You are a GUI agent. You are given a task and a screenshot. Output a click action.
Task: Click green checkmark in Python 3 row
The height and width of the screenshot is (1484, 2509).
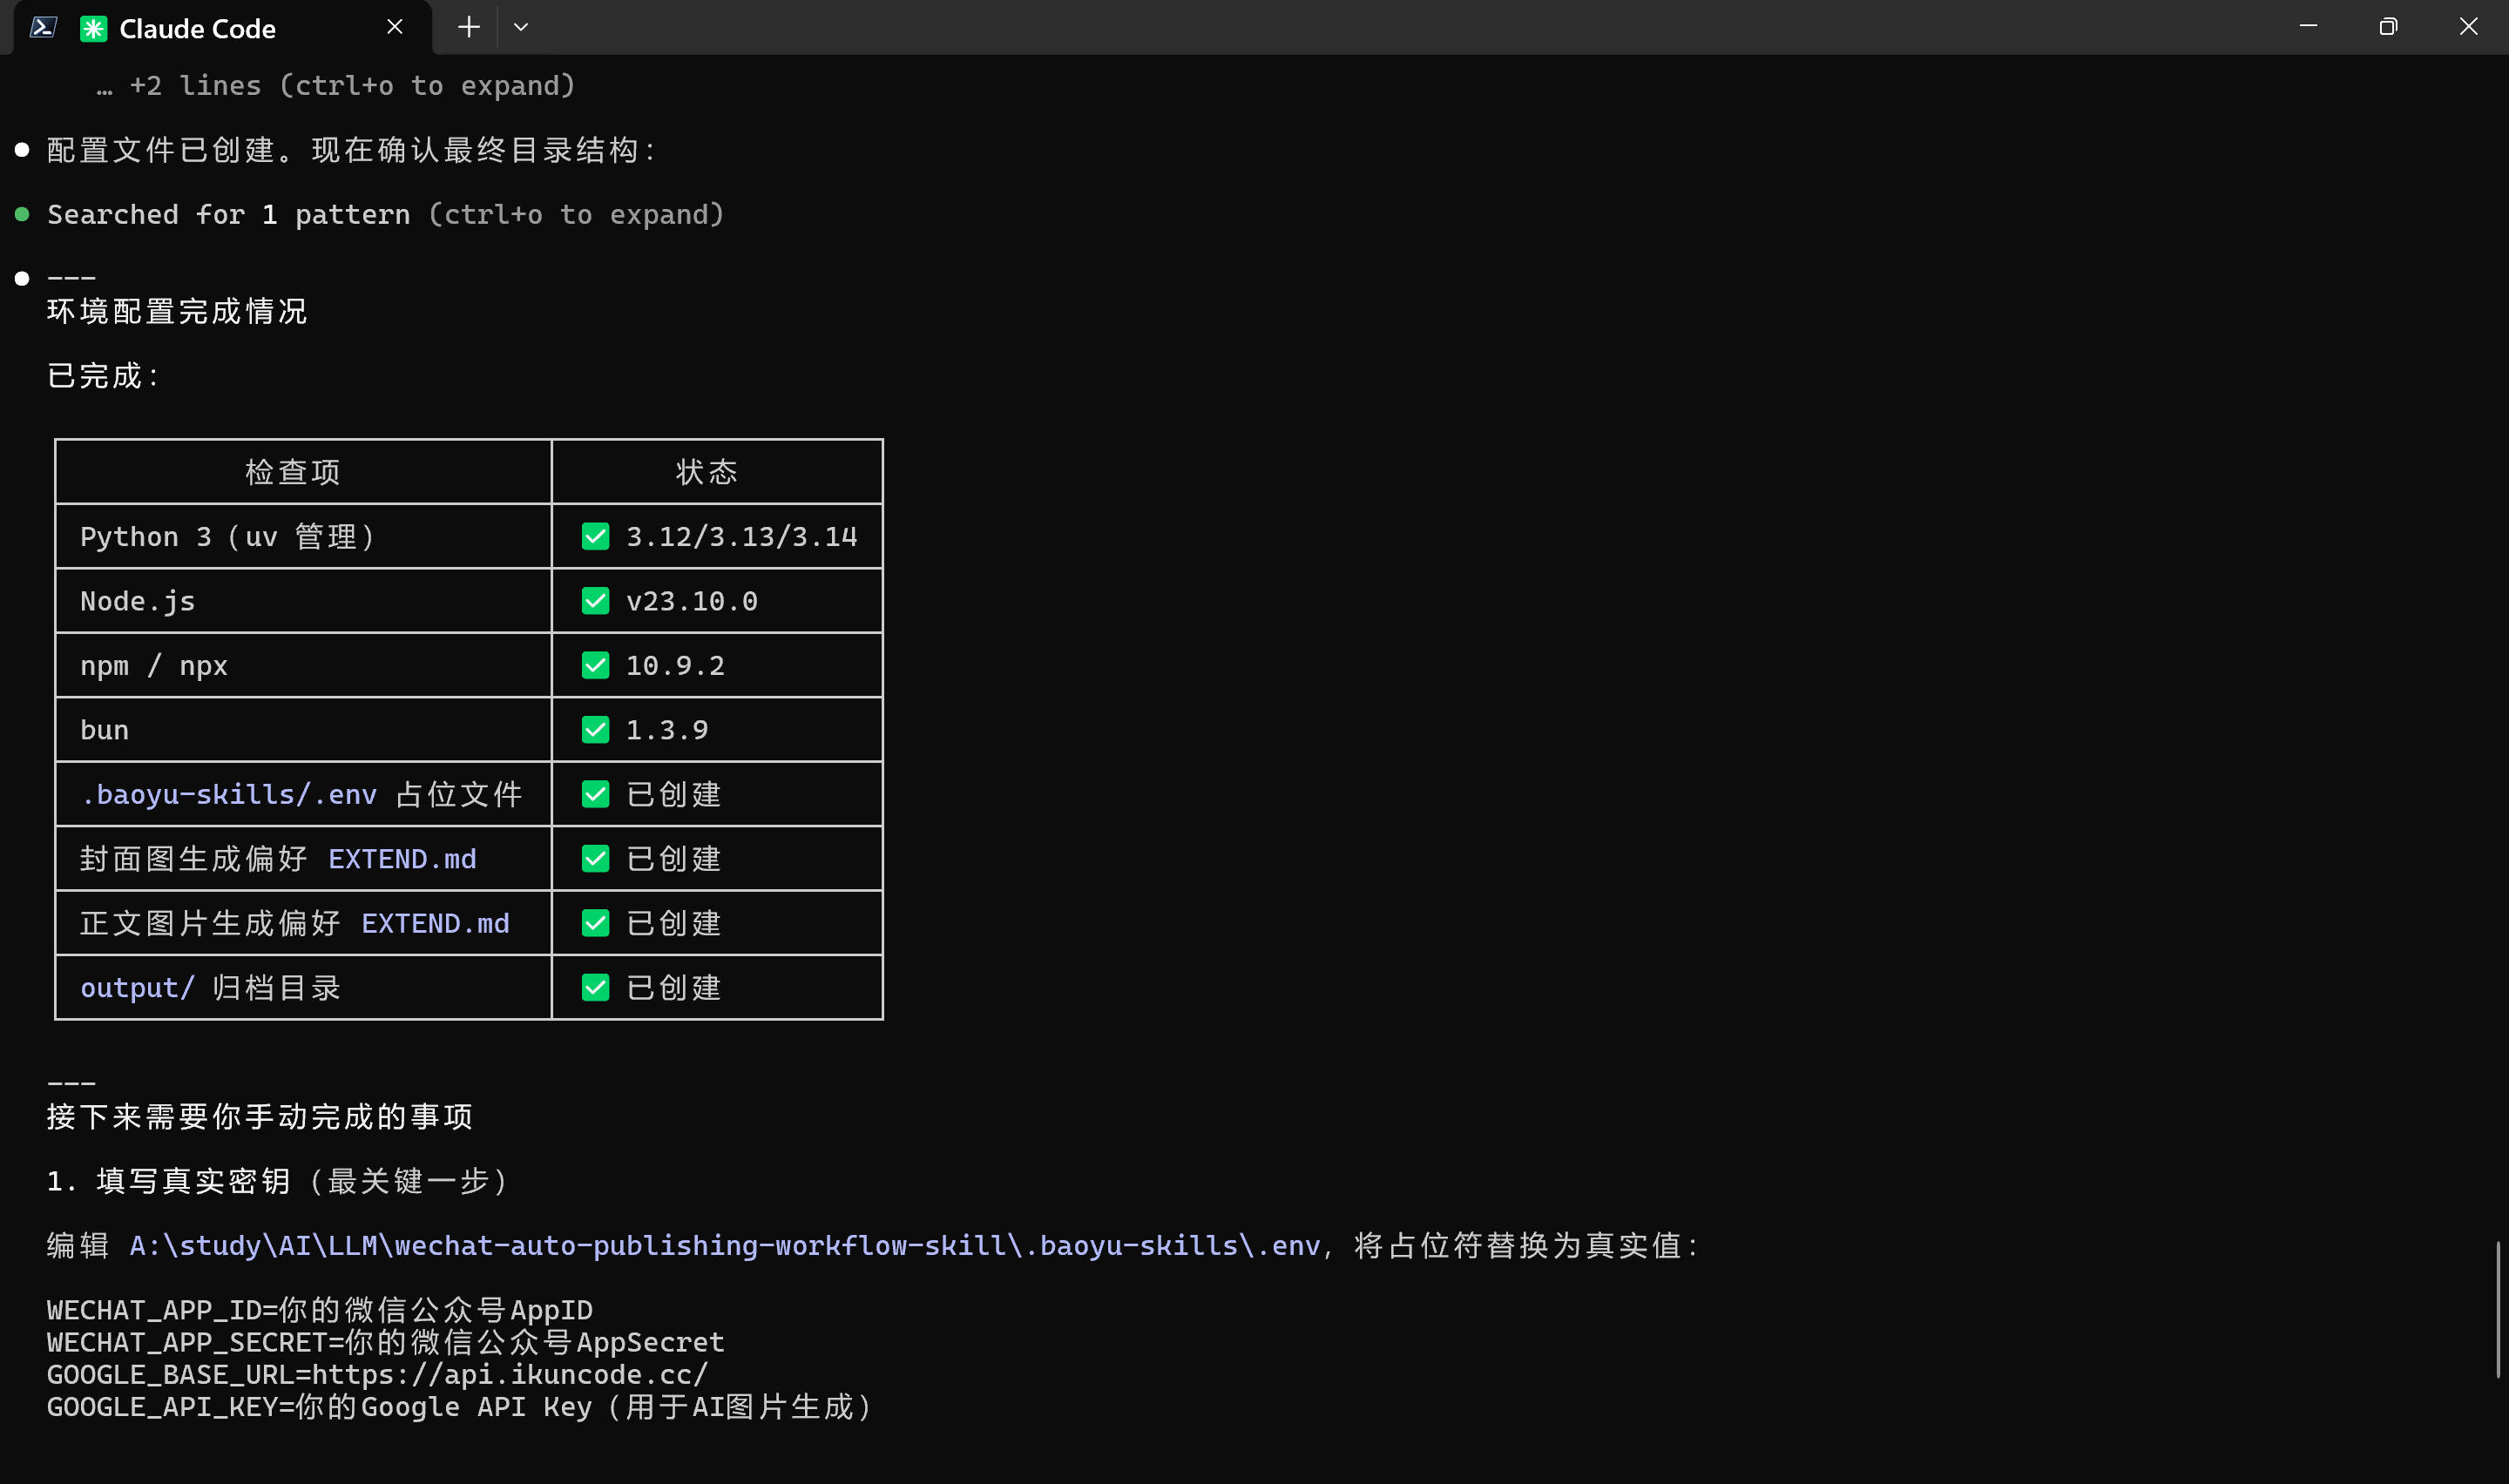(596, 537)
